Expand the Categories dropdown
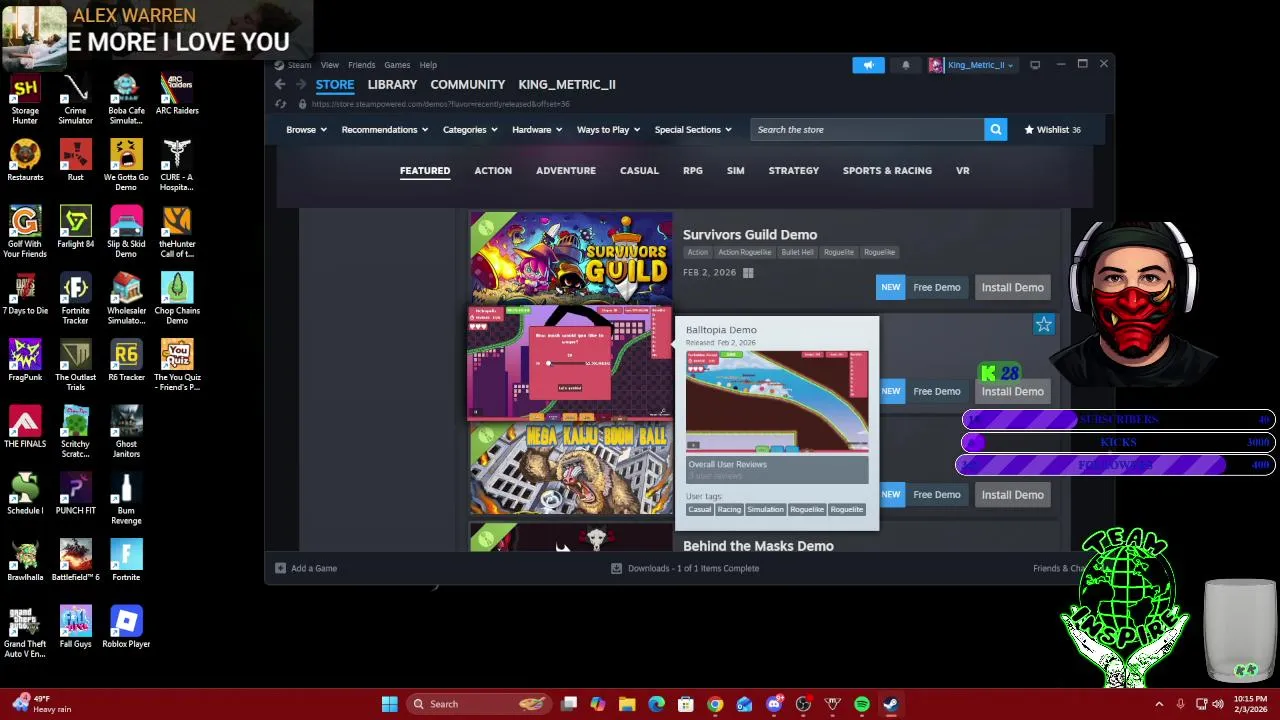This screenshot has width=1280, height=720. [x=470, y=130]
